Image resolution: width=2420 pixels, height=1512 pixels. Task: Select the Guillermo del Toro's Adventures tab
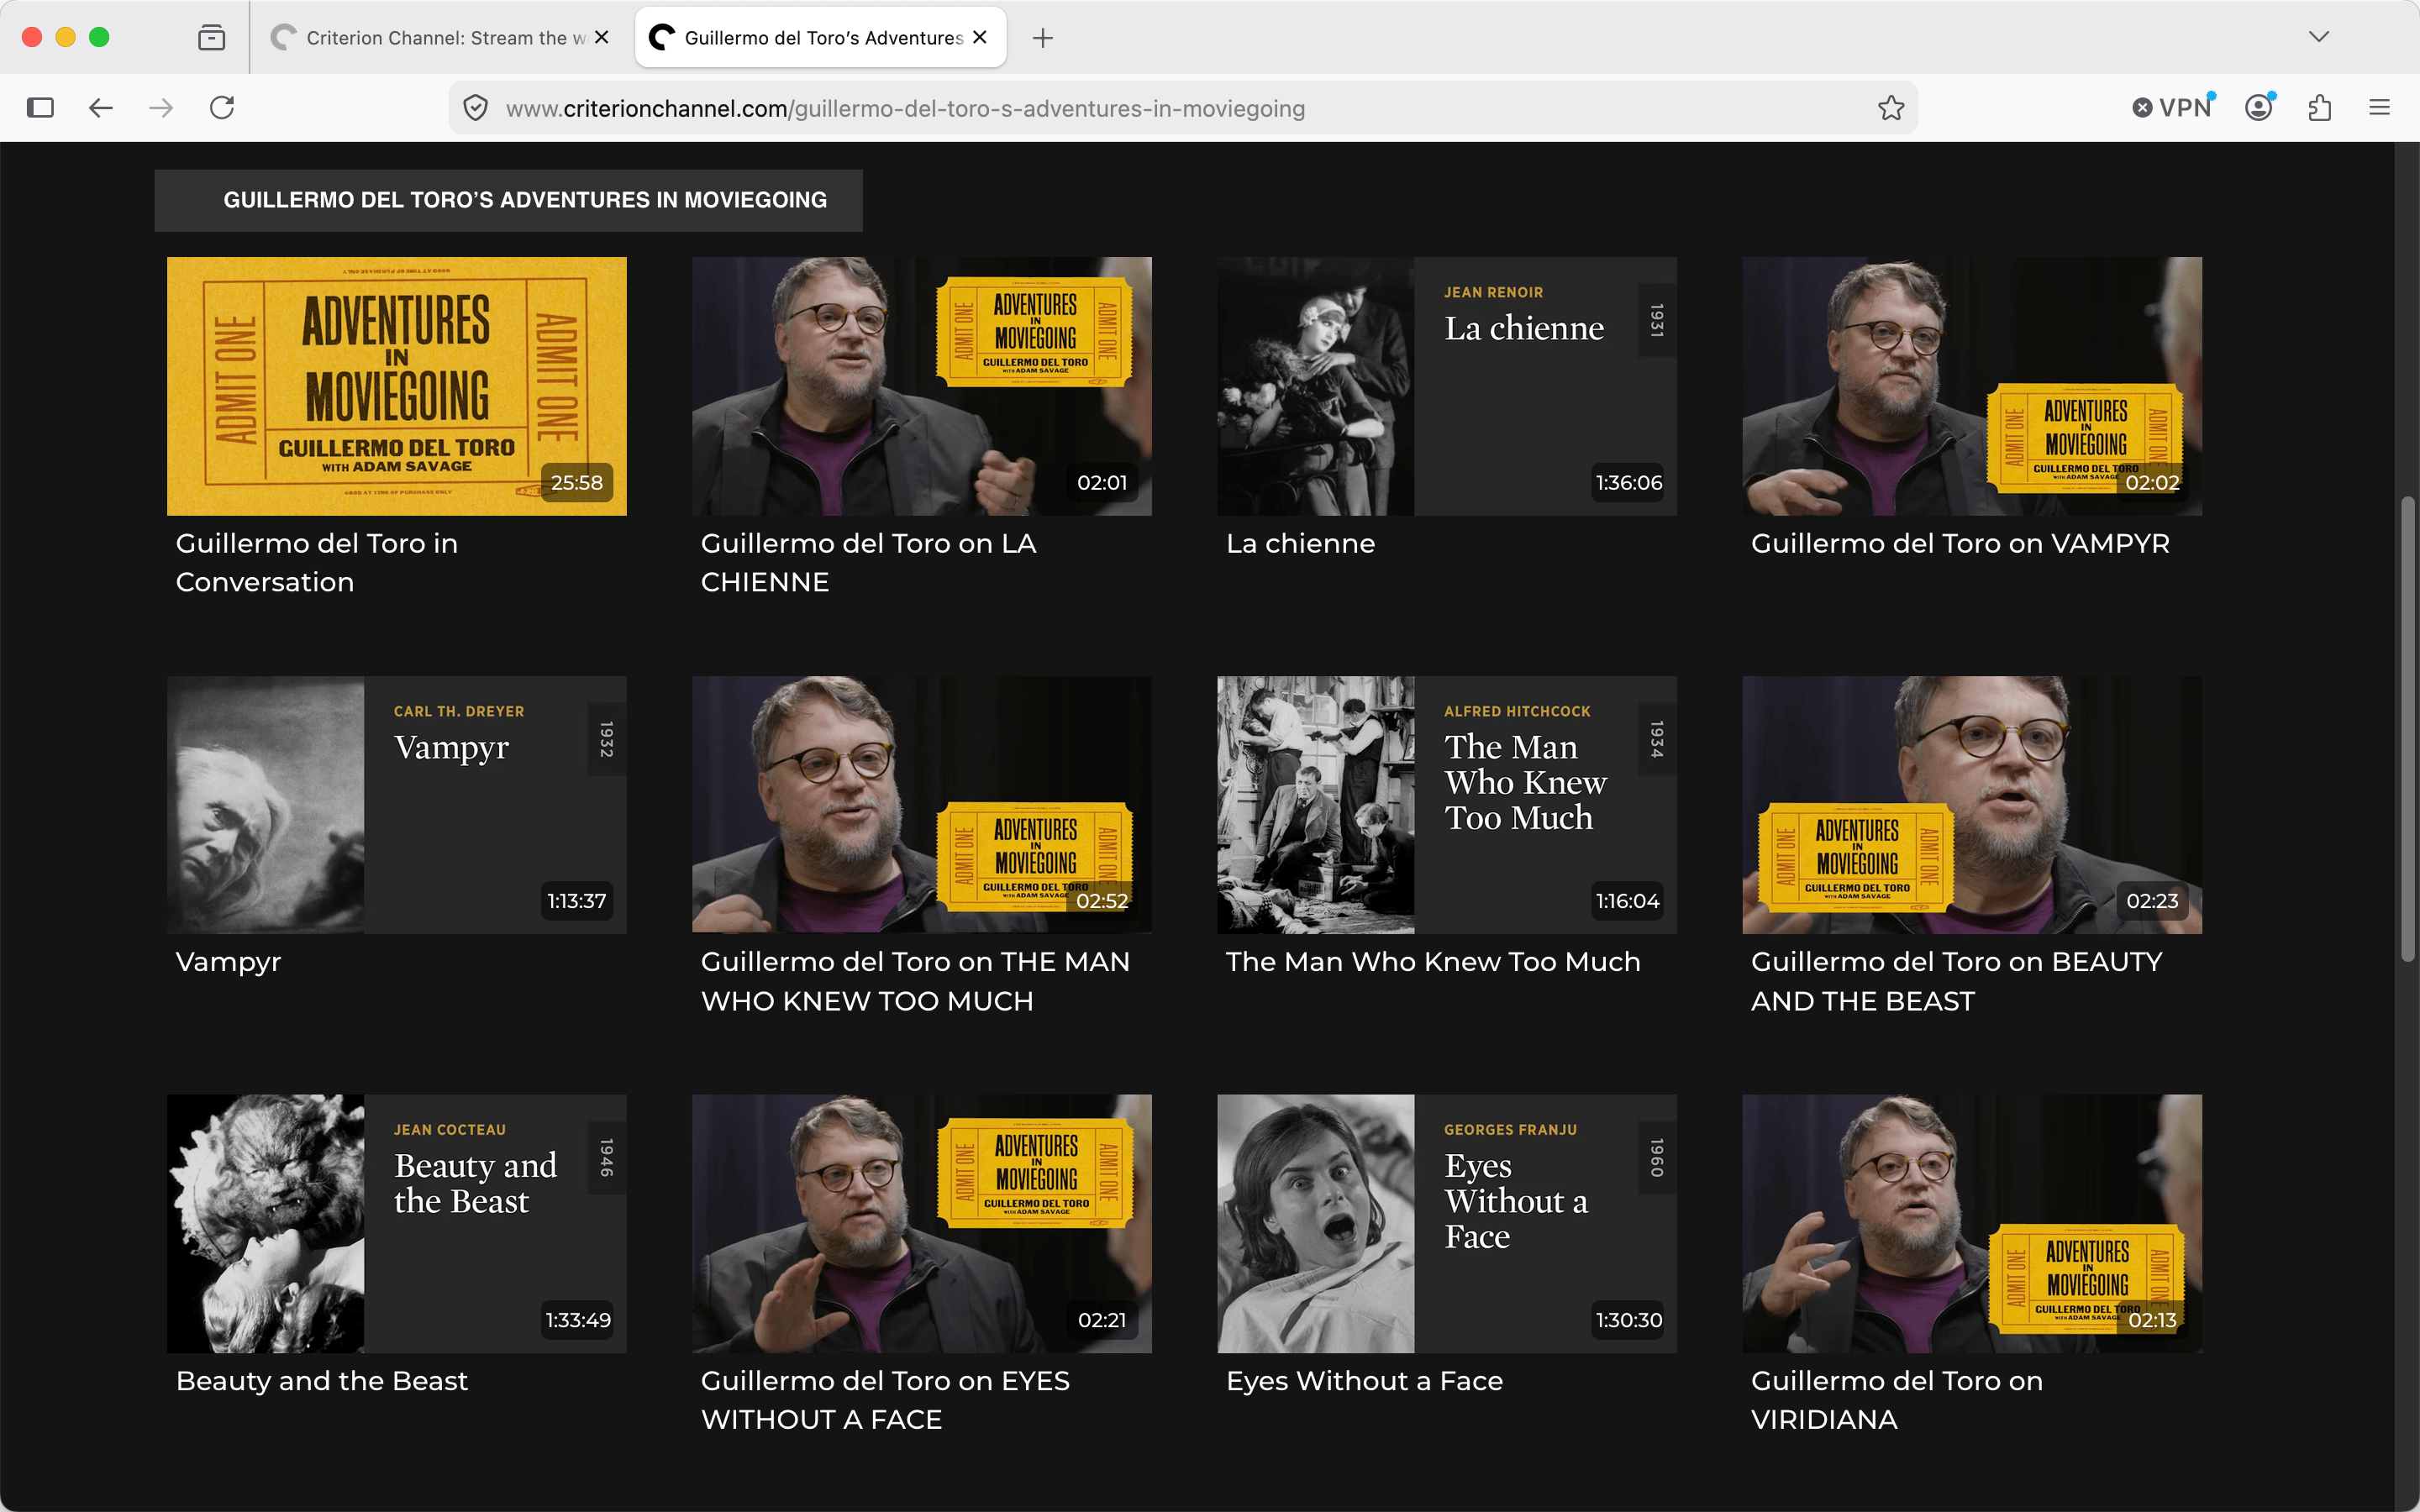820,38
